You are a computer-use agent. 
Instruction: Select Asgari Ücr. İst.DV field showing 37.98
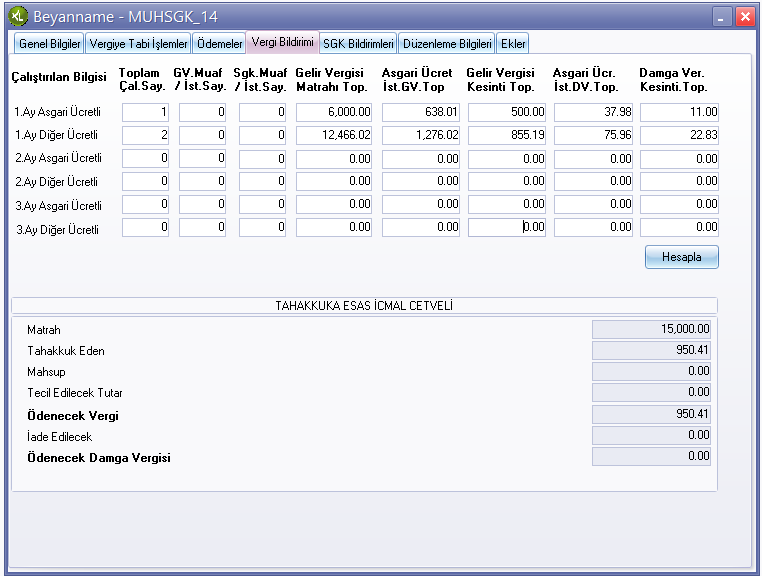tap(593, 112)
